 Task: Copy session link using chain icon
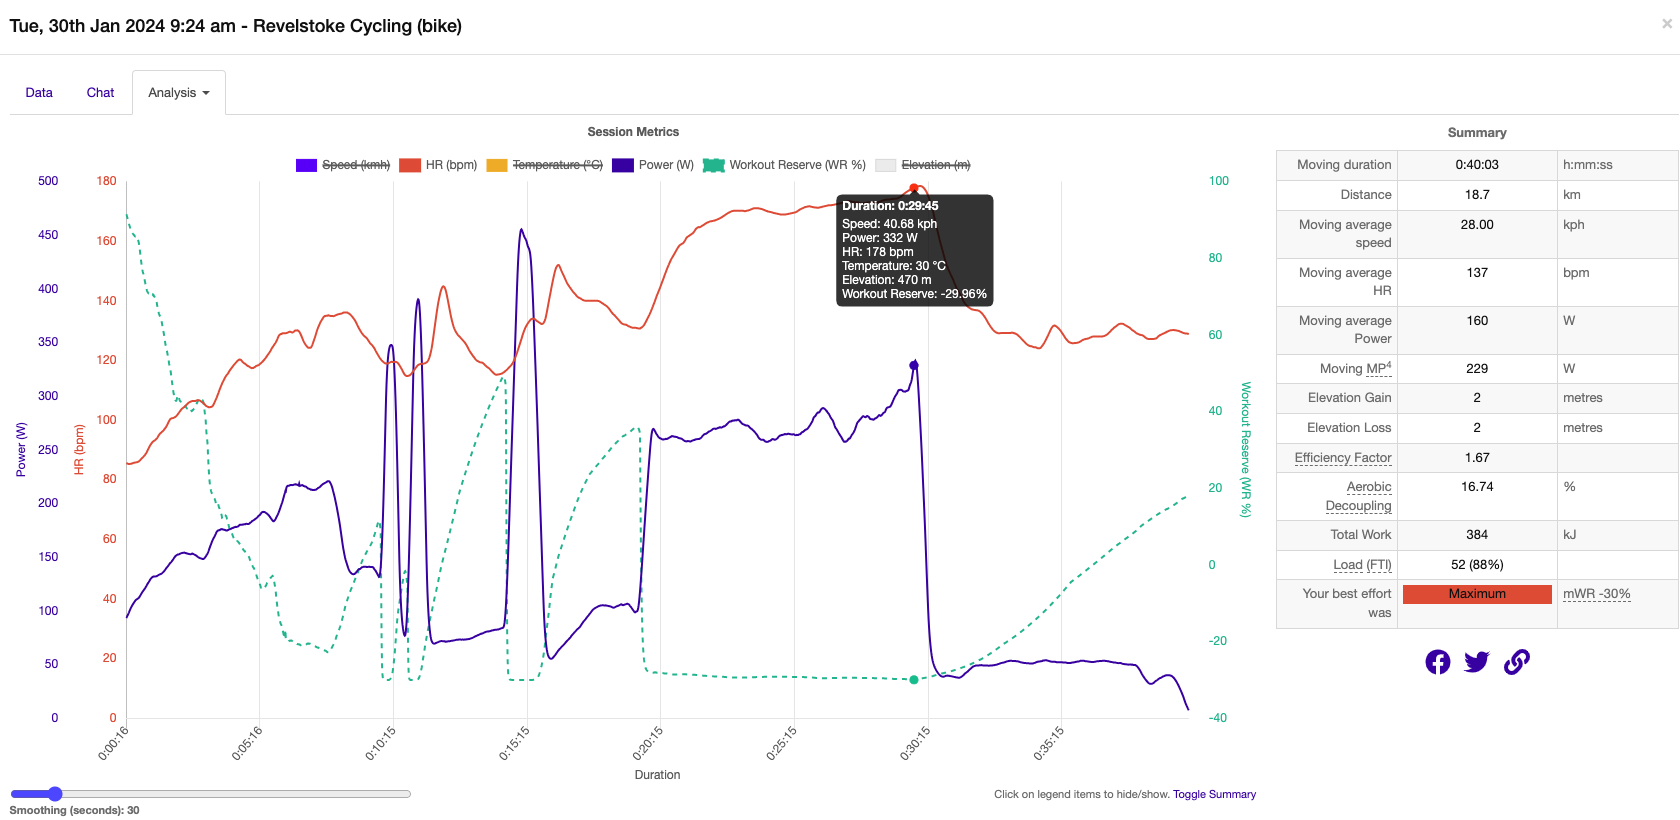tap(1516, 662)
